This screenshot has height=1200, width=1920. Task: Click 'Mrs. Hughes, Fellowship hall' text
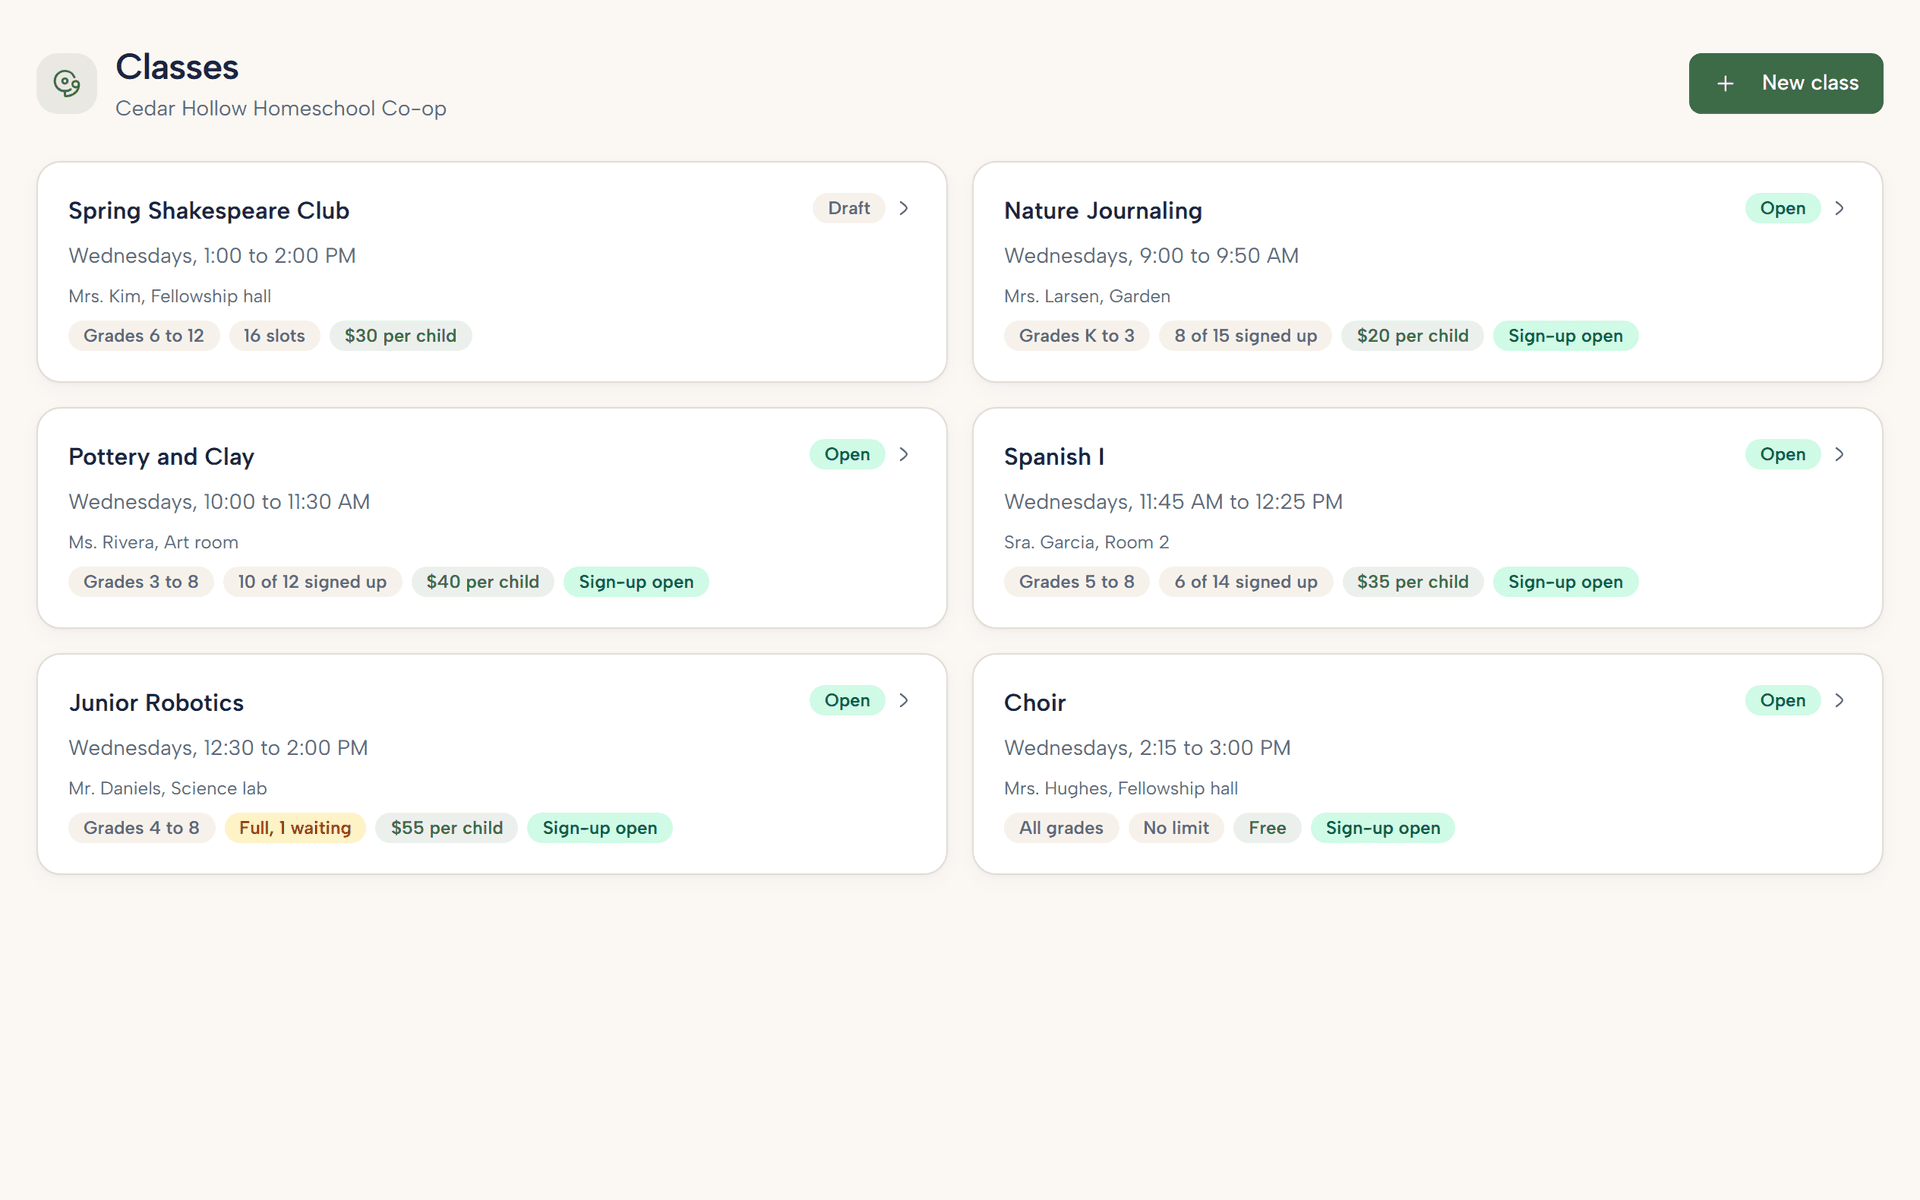click(x=1121, y=788)
